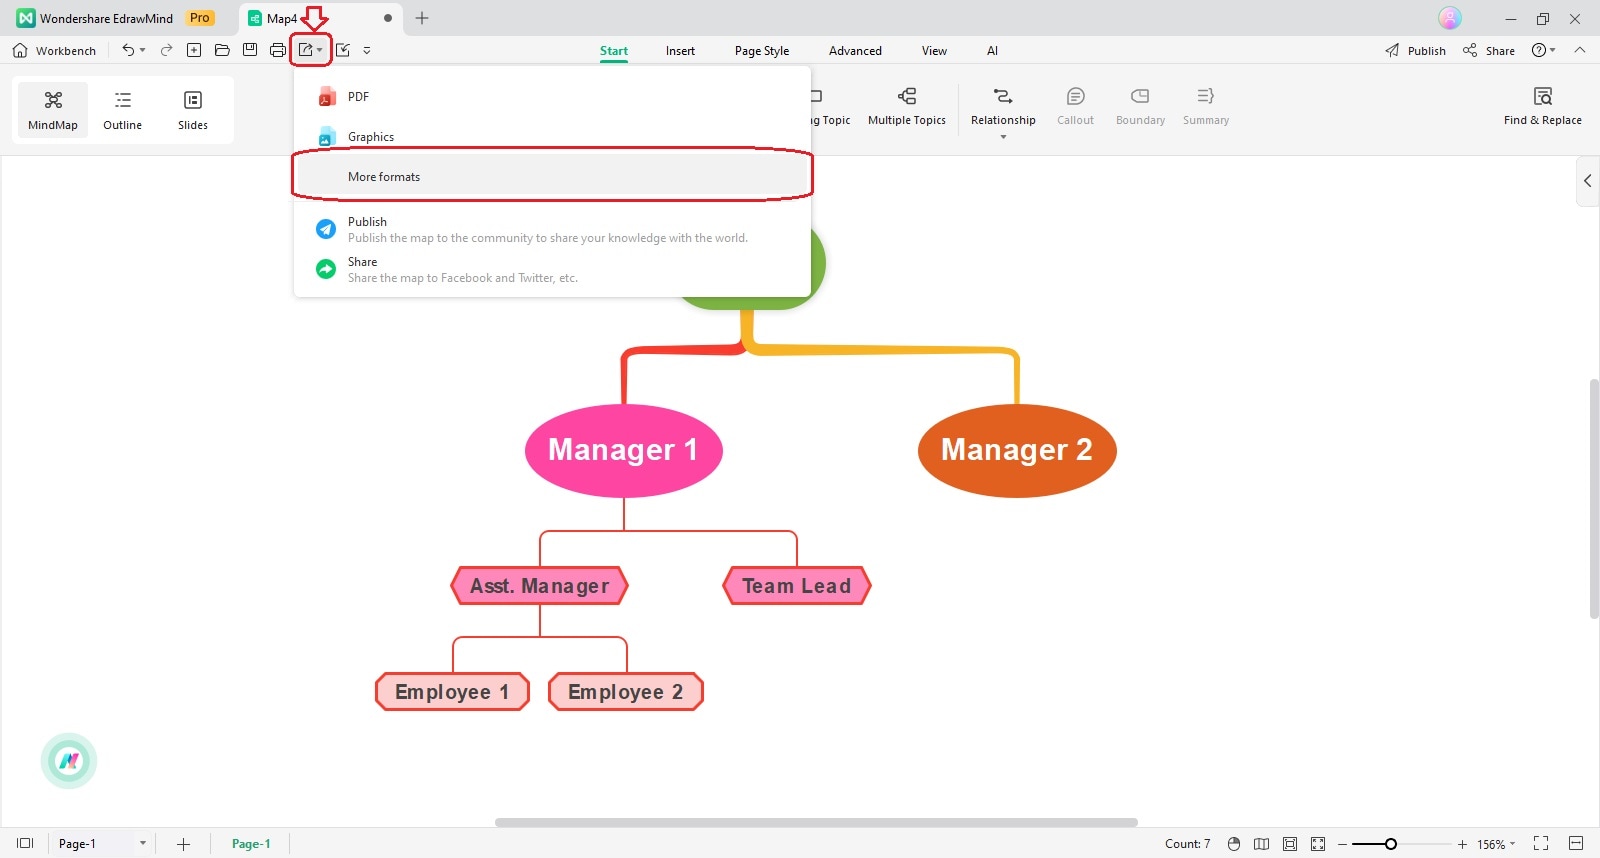
Task: Expand quick access toolbar customization arrow
Action: [x=367, y=50]
